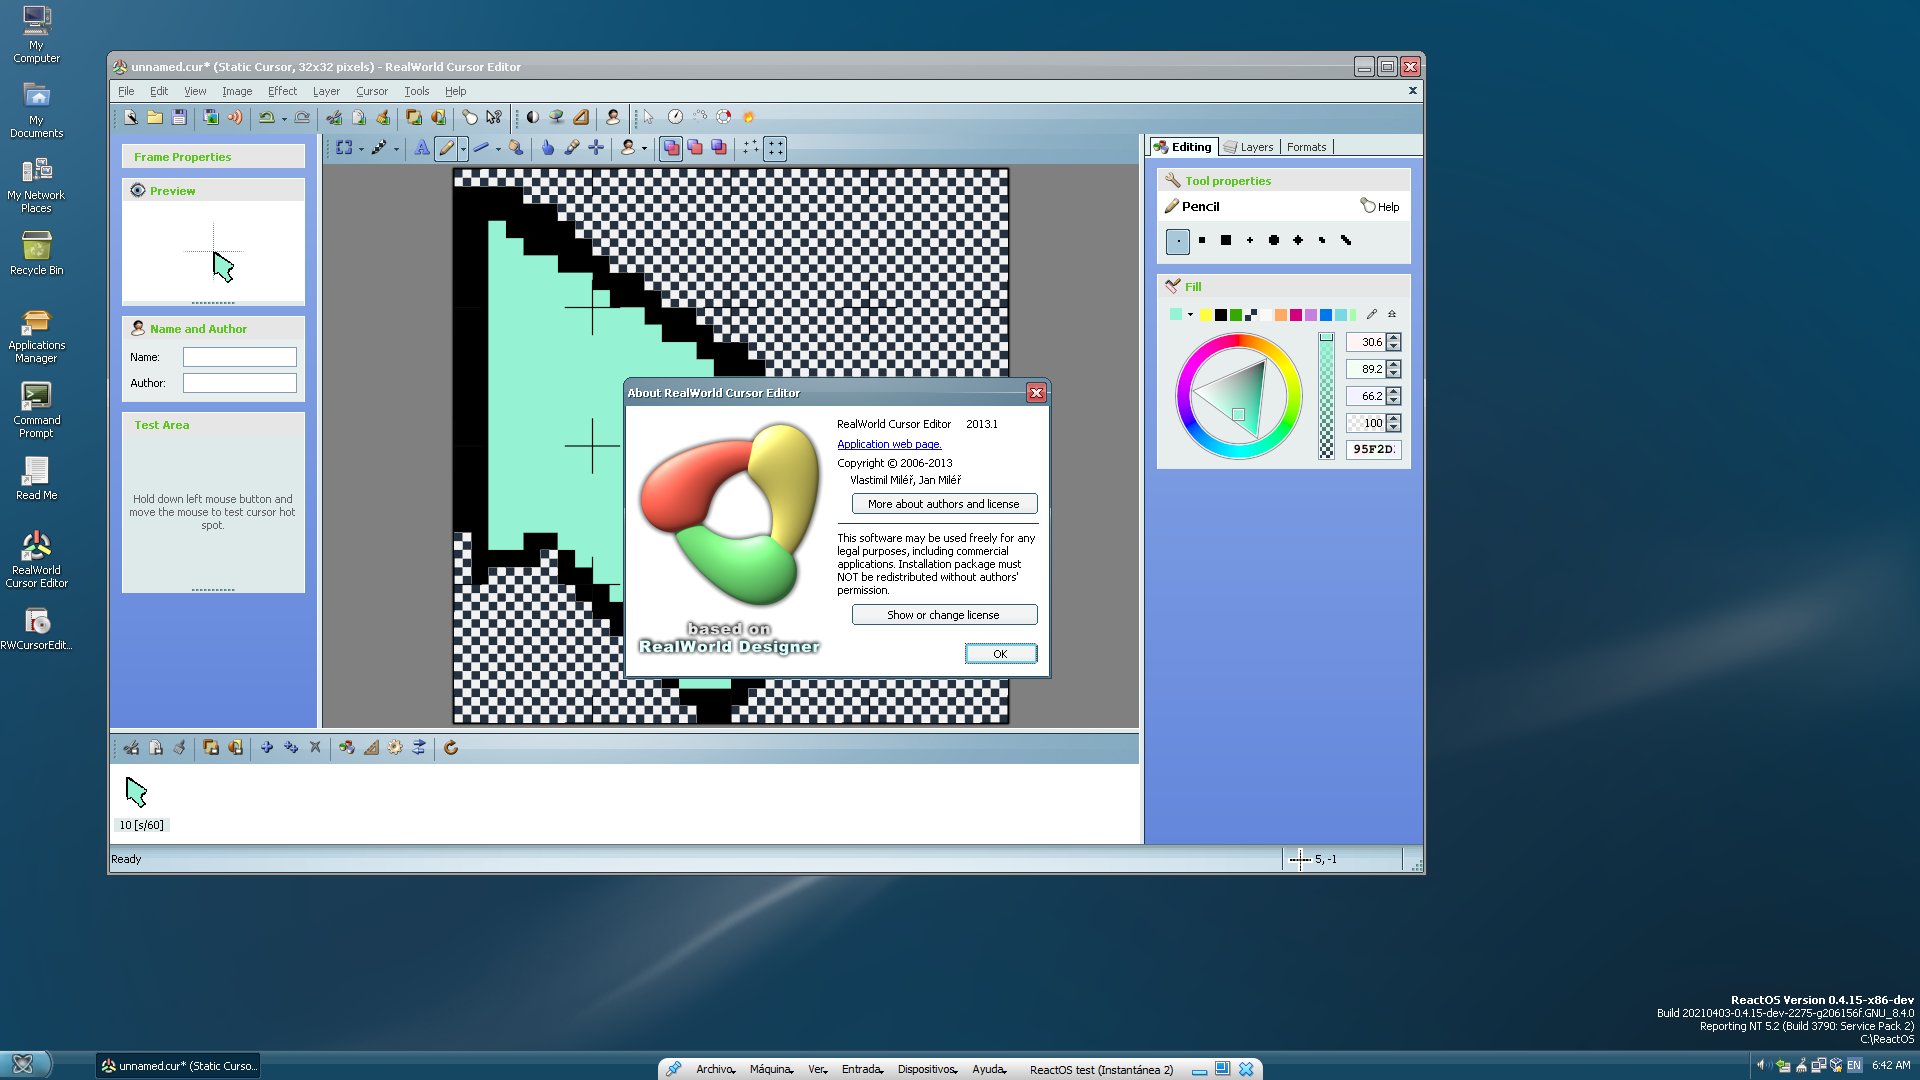Select the blue cross move tool
Image resolution: width=1920 pixels, height=1080 pixels.
[596, 148]
